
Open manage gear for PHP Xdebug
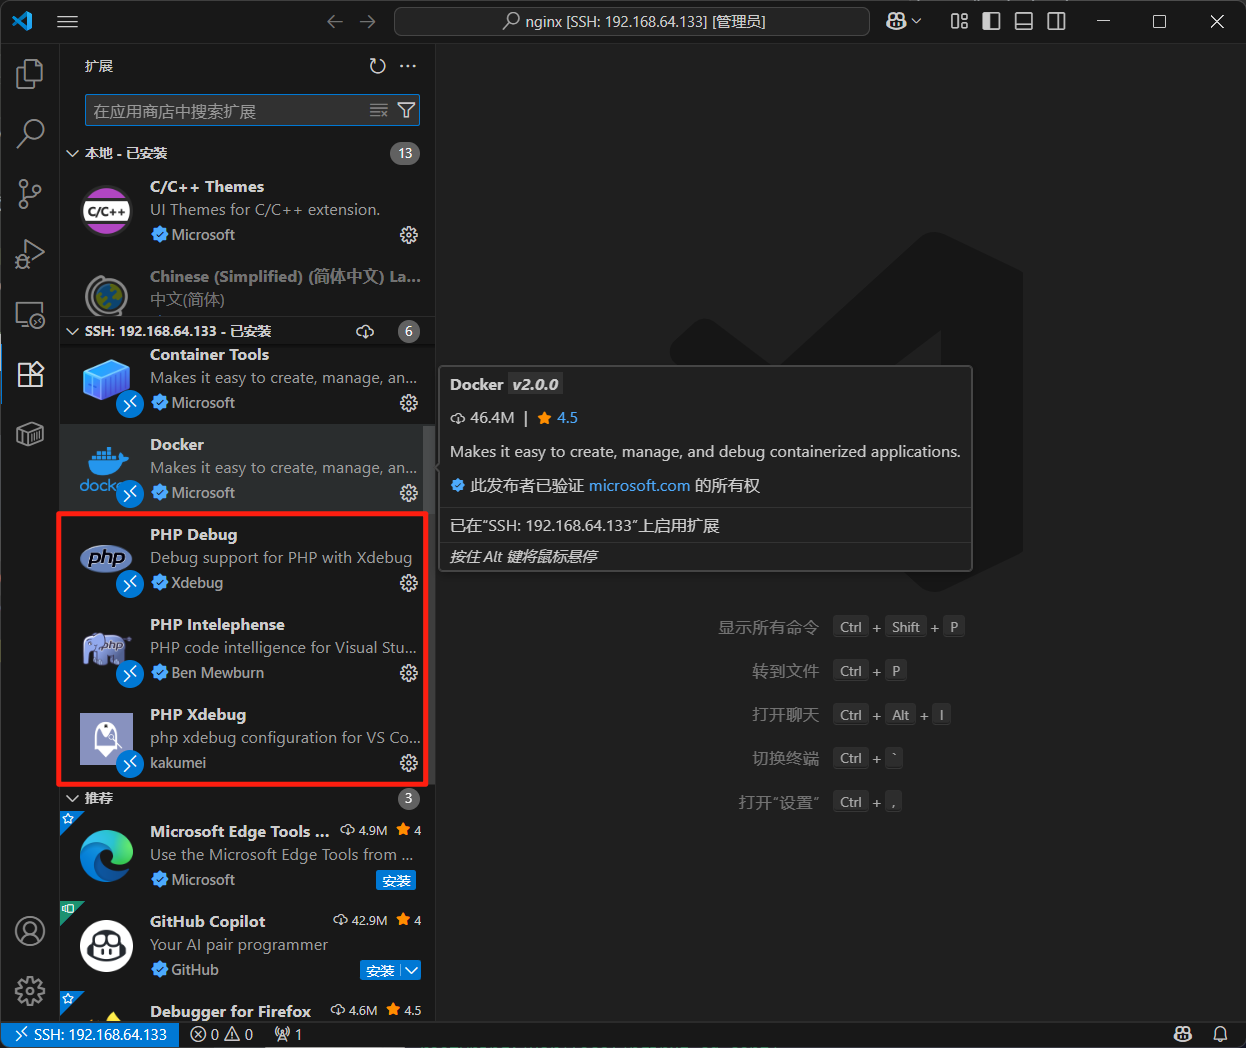click(409, 763)
